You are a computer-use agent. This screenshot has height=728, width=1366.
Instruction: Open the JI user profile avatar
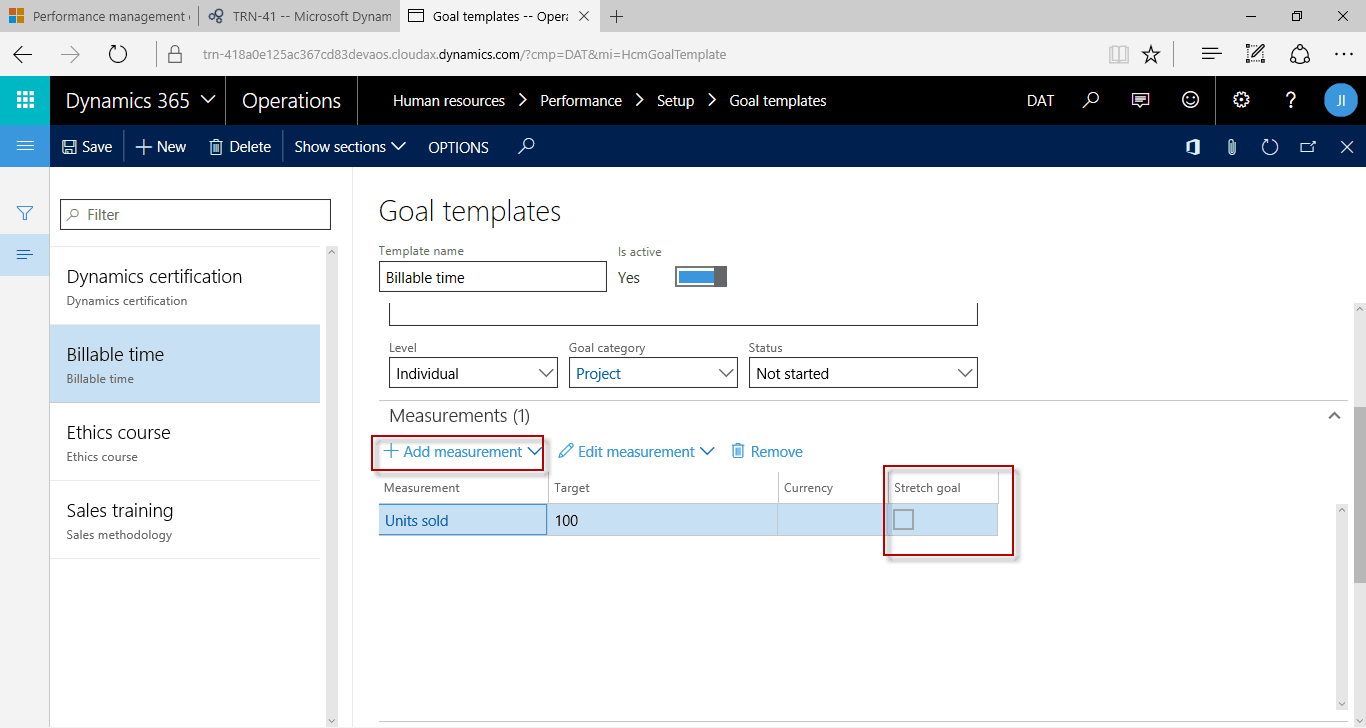pyautogui.click(x=1341, y=100)
